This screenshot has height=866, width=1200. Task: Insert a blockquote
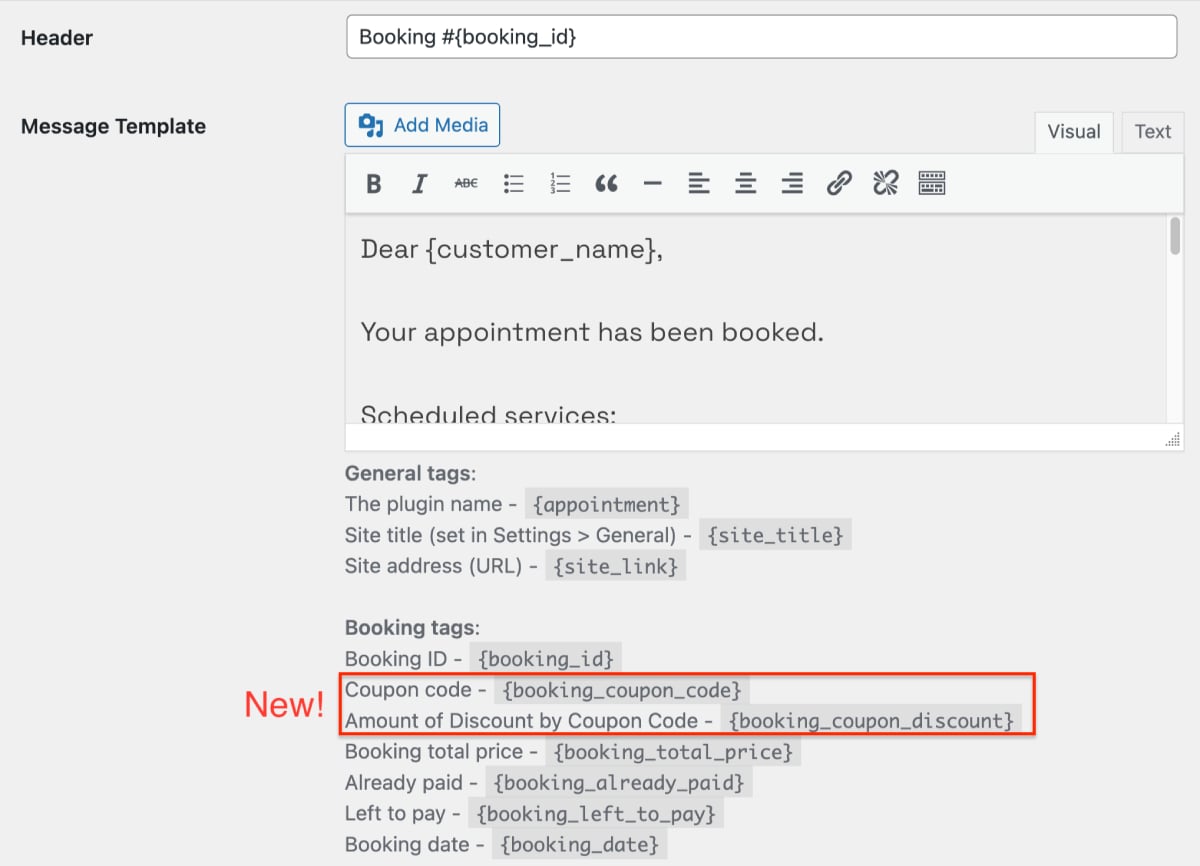click(606, 183)
